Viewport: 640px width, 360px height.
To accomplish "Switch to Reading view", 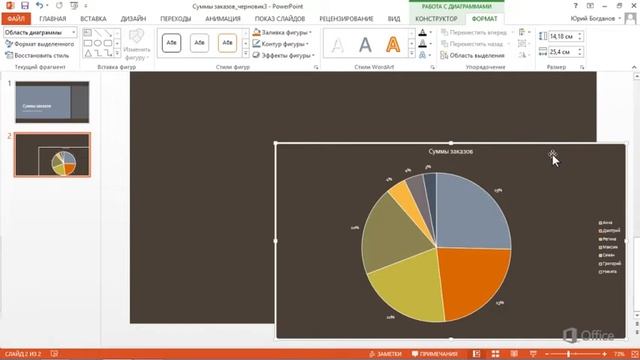I will 514,354.
